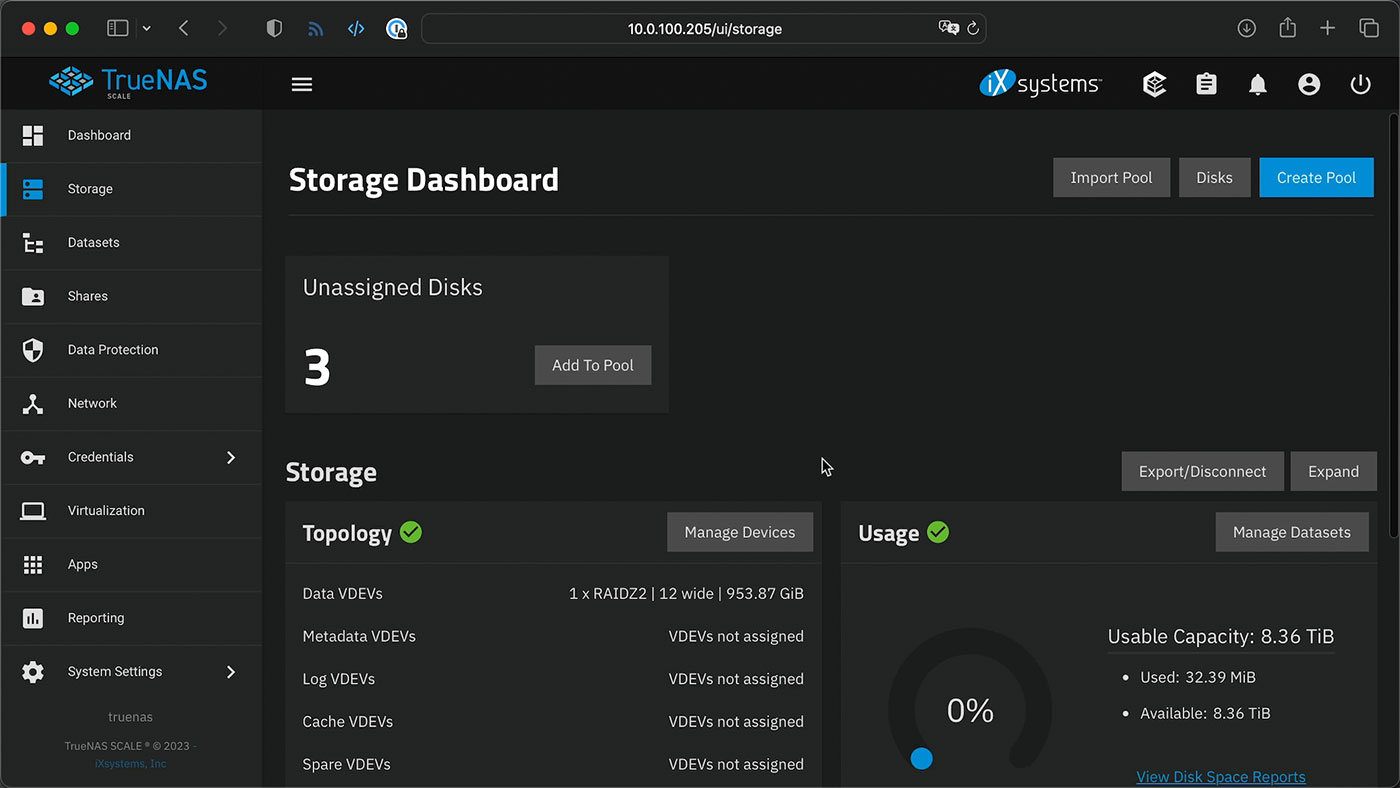Image resolution: width=1400 pixels, height=788 pixels.
Task: Expand the Credentials submenu arrow
Action: (x=231, y=457)
